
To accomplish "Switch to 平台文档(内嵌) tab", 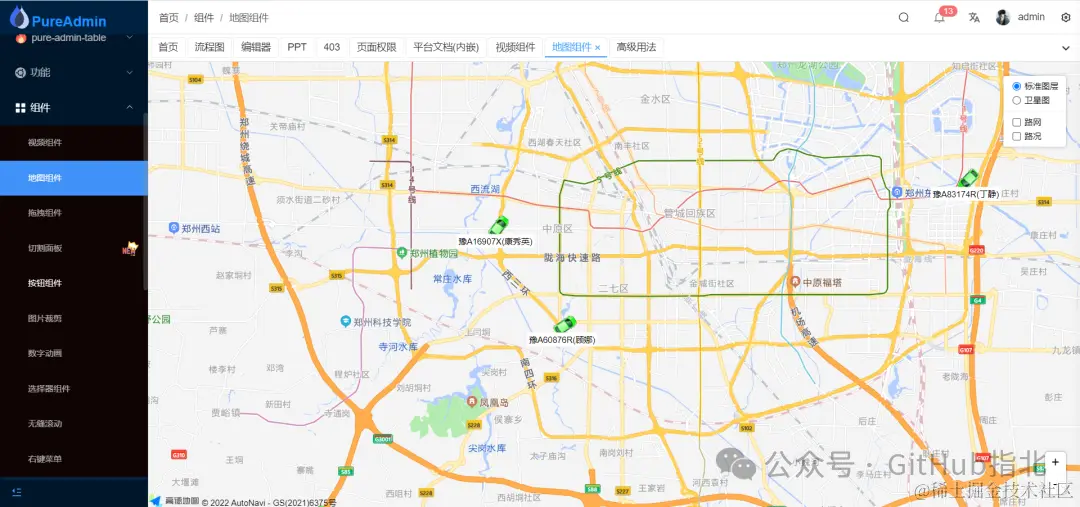I will tap(446, 47).
